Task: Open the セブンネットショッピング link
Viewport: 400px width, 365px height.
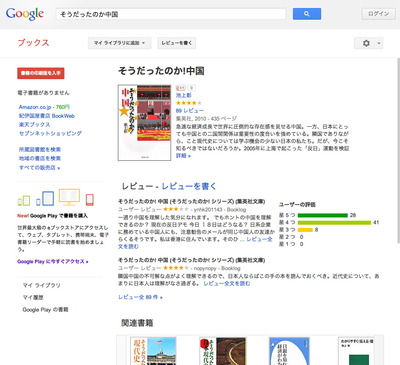Action: point(50,133)
